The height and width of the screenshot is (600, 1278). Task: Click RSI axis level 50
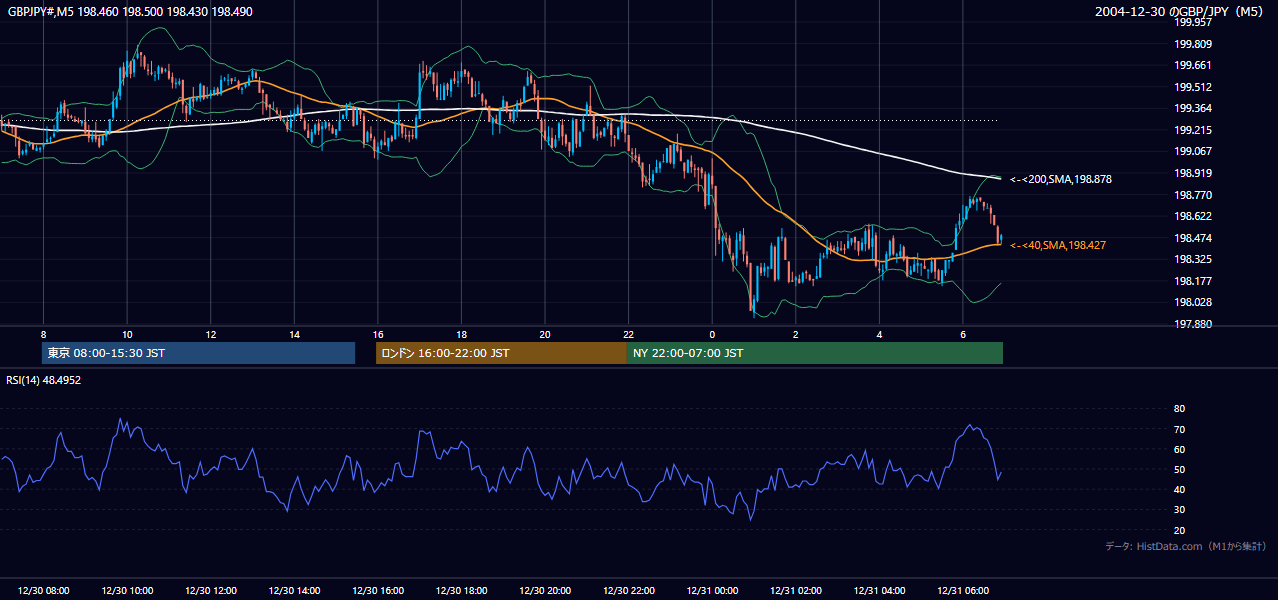click(1180, 470)
